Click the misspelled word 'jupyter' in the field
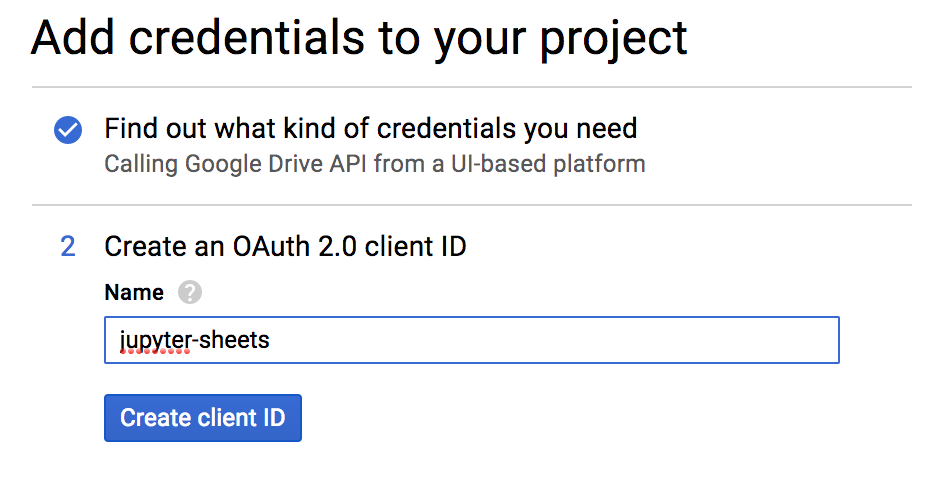 (155, 341)
